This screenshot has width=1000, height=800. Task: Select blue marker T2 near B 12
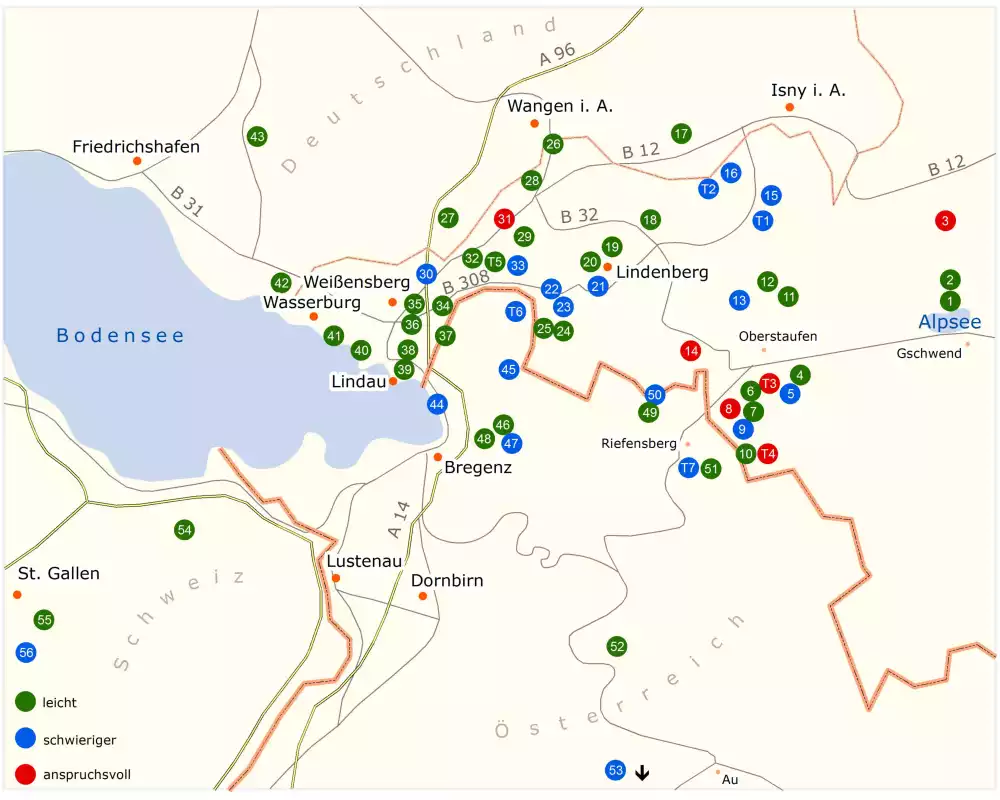click(709, 188)
